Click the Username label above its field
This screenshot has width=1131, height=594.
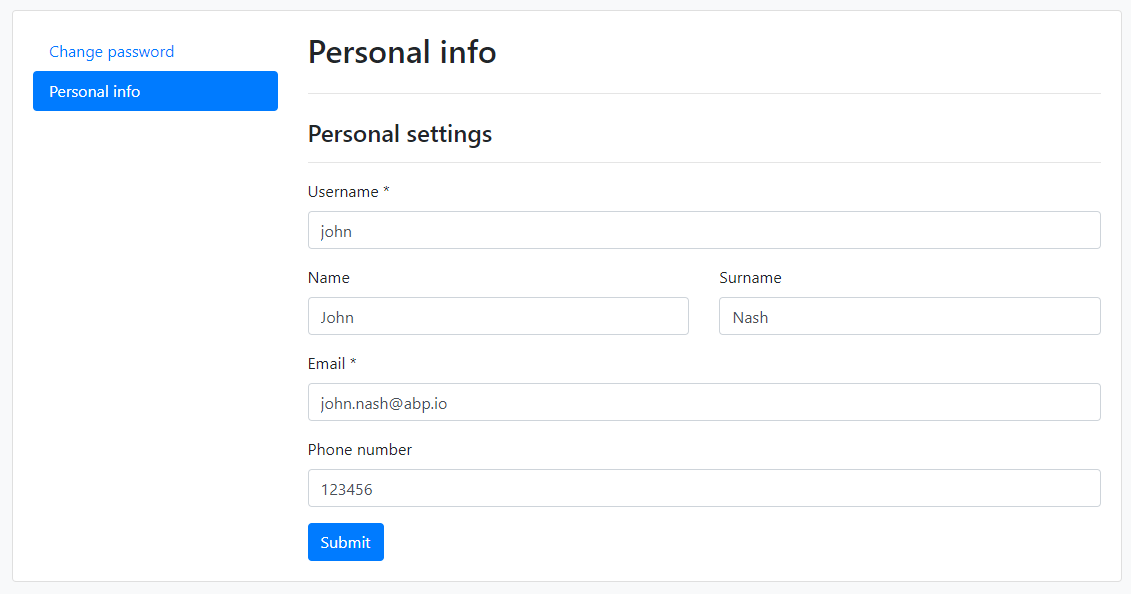341,191
